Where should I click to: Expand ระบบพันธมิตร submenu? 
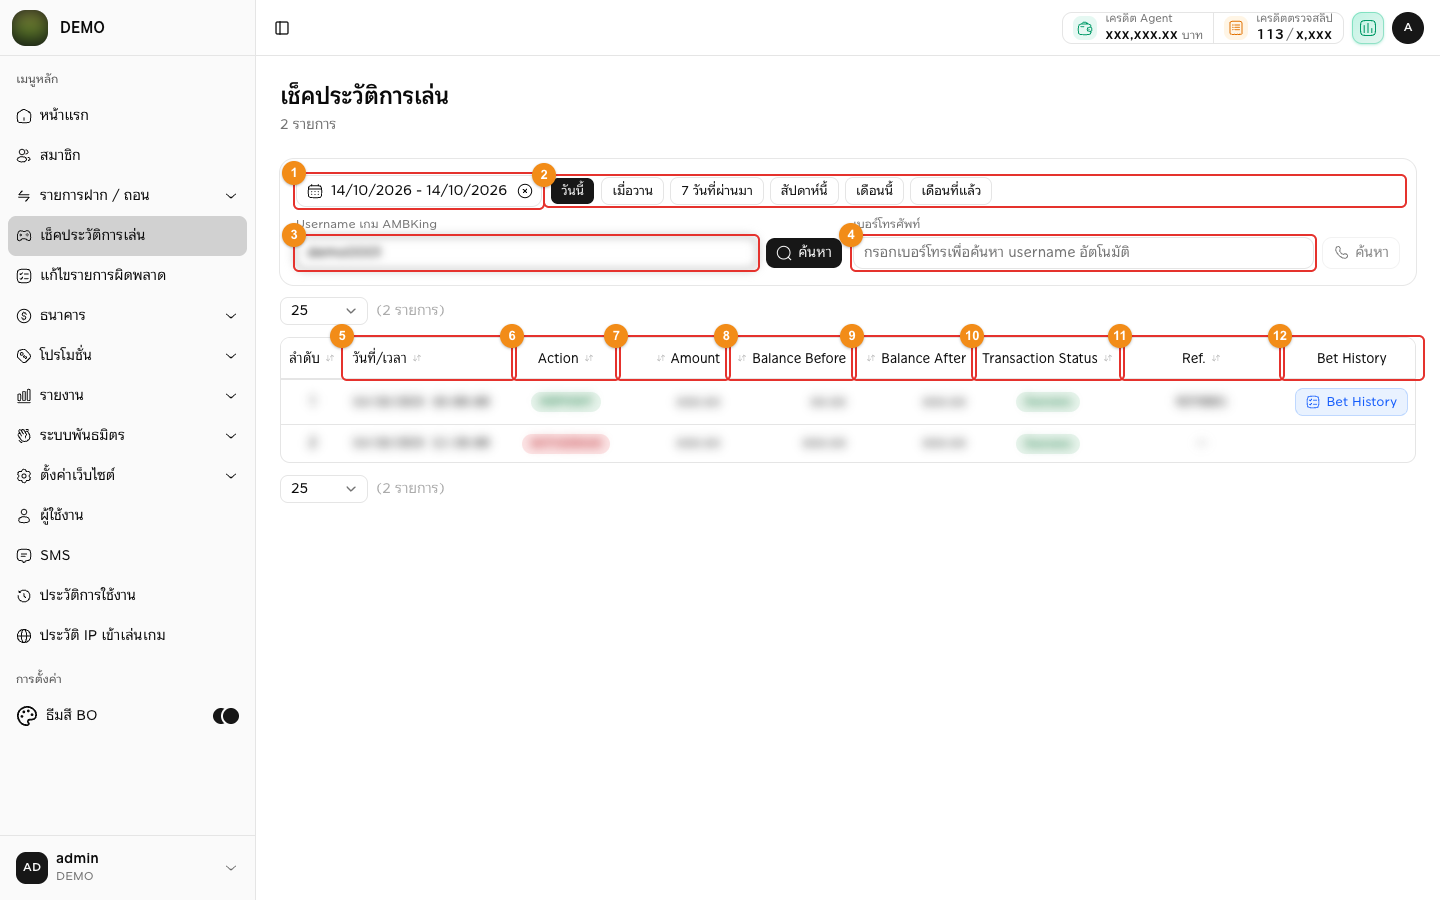[x=231, y=436]
